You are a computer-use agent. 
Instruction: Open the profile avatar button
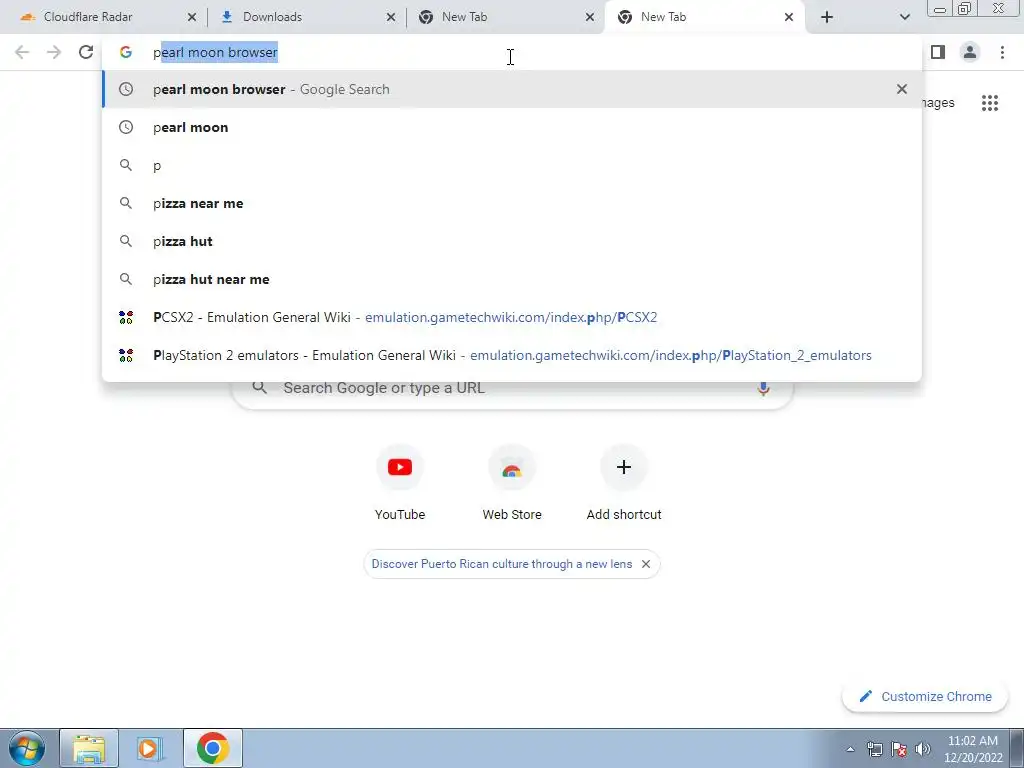tap(970, 52)
